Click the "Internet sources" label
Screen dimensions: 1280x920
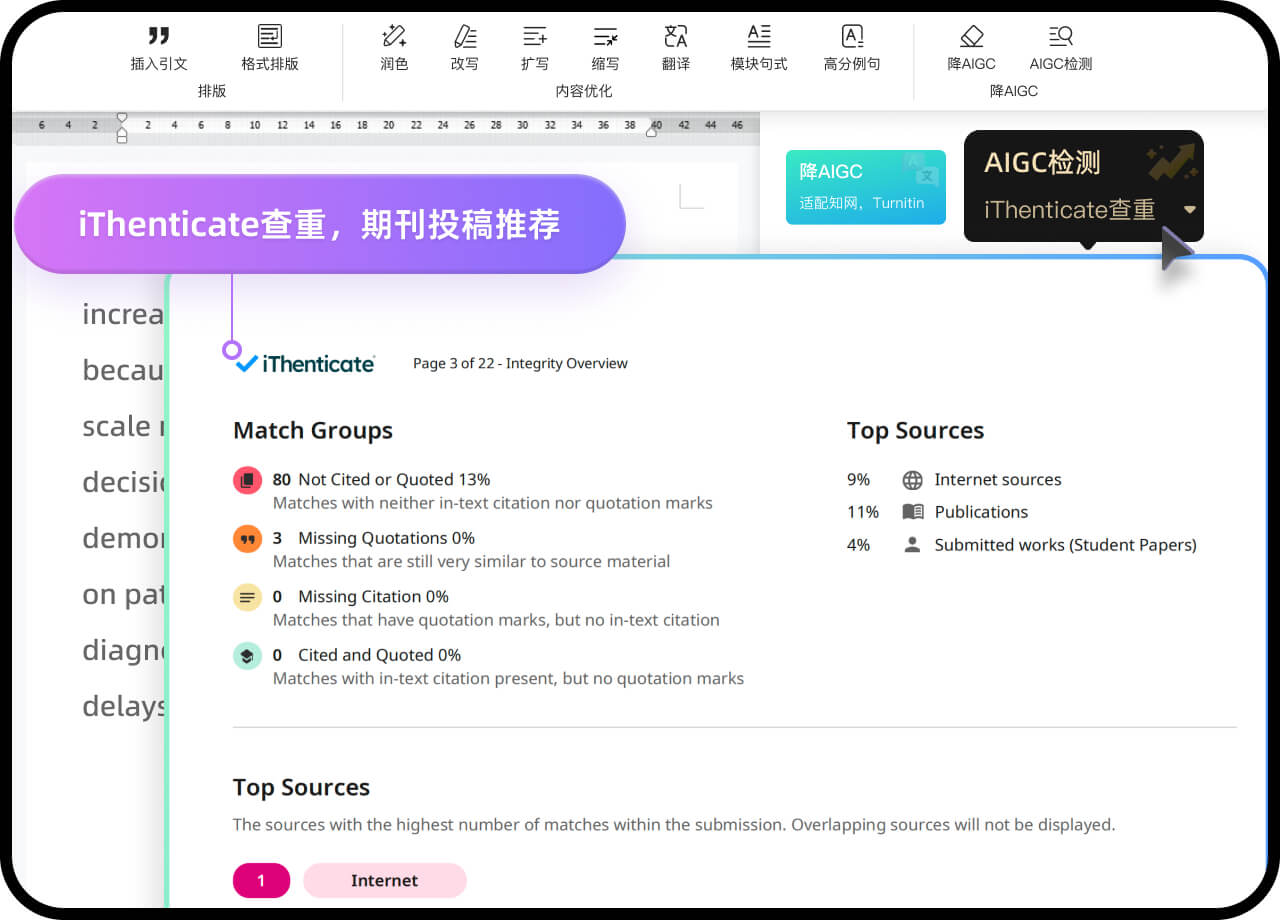(x=998, y=480)
